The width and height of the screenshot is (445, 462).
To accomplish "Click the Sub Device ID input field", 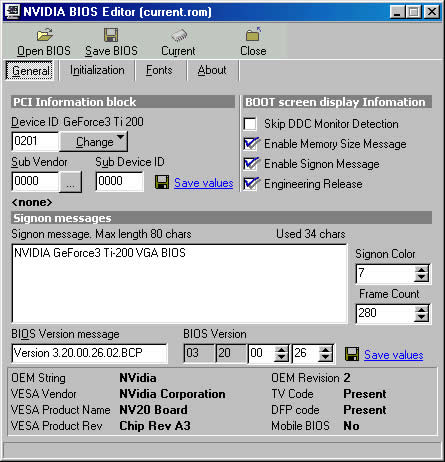I will click(120, 181).
